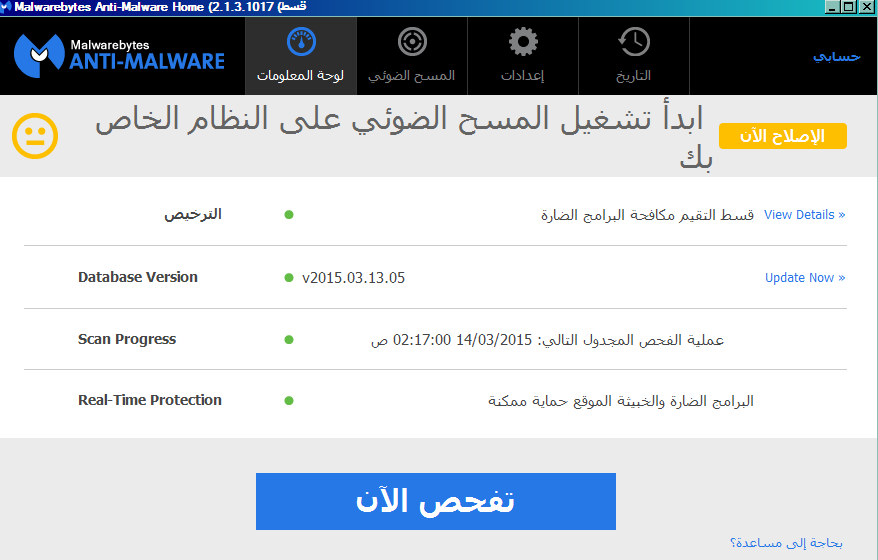Click the History clock icon

click(x=633, y=42)
